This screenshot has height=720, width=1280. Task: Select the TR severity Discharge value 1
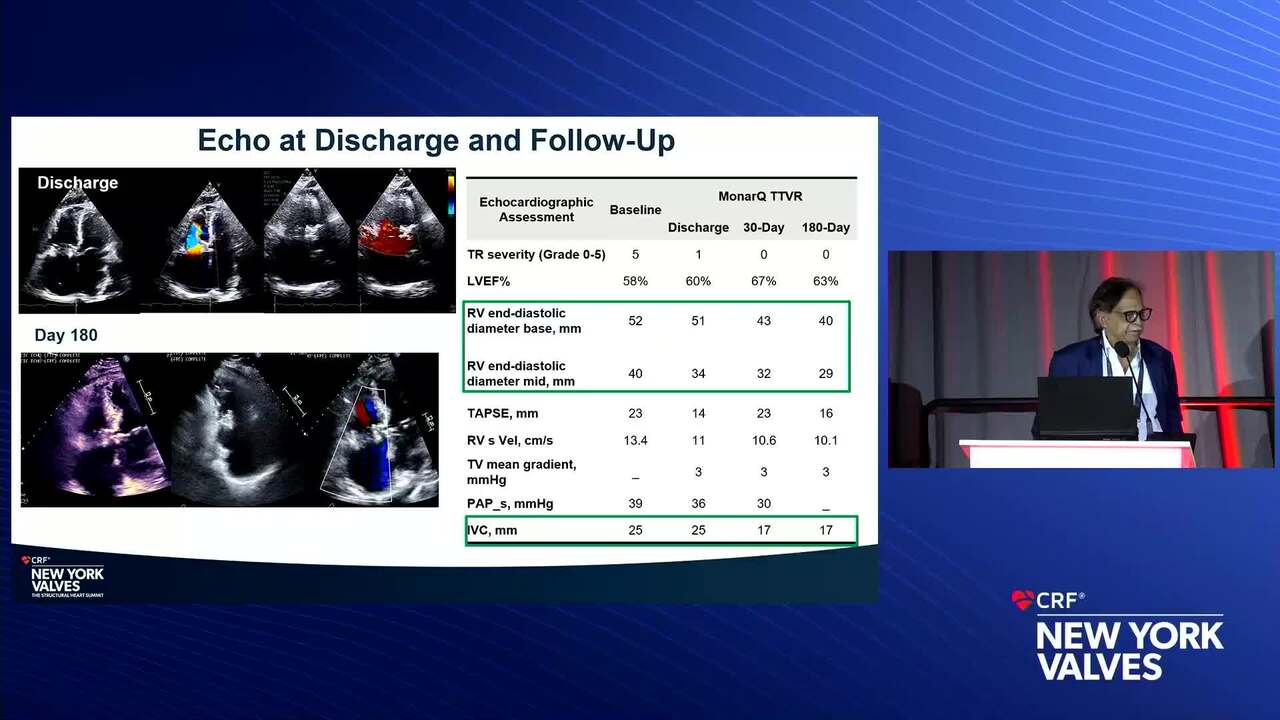(698, 255)
